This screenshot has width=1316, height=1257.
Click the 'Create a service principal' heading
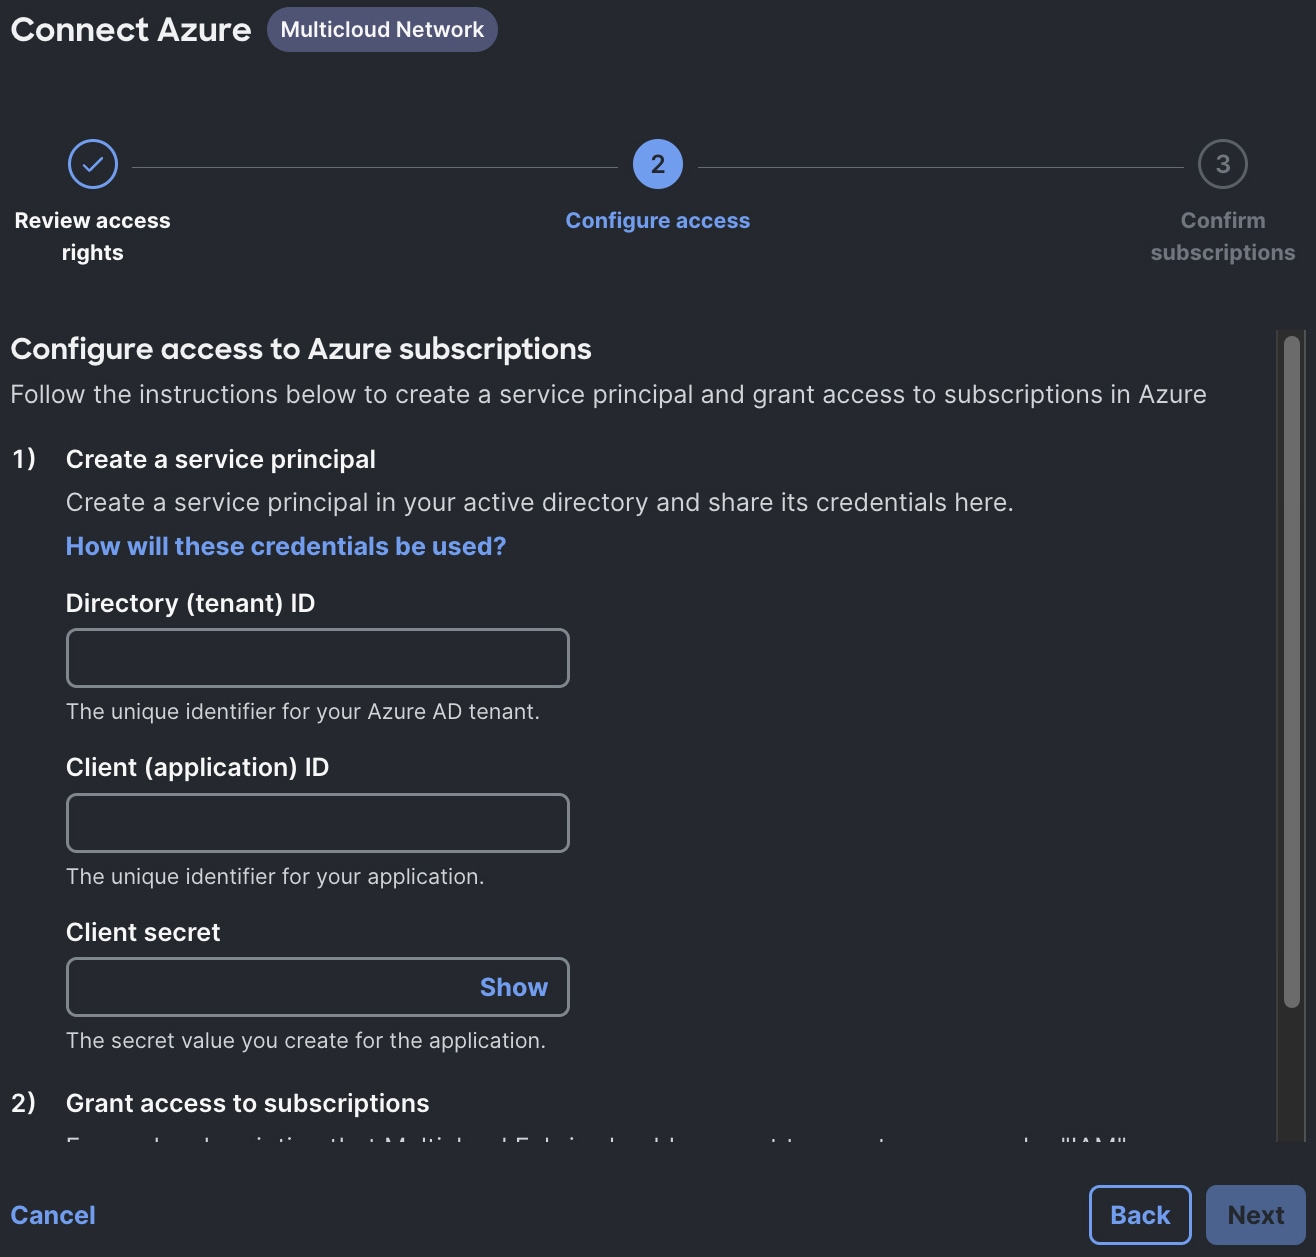point(221,459)
